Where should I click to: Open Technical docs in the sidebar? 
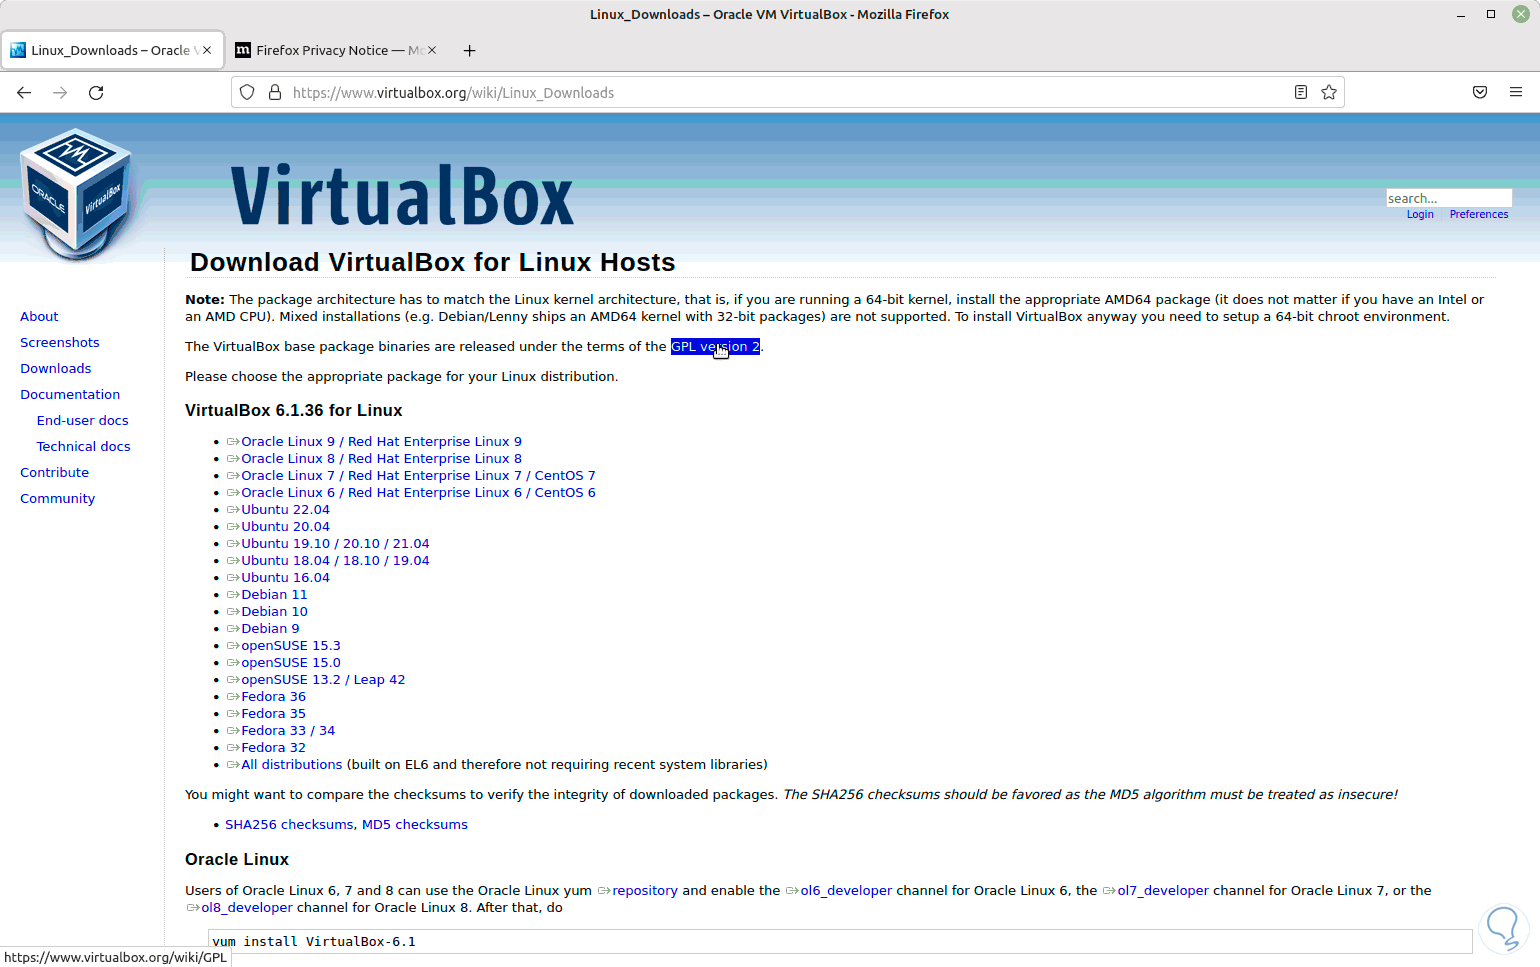84,447
